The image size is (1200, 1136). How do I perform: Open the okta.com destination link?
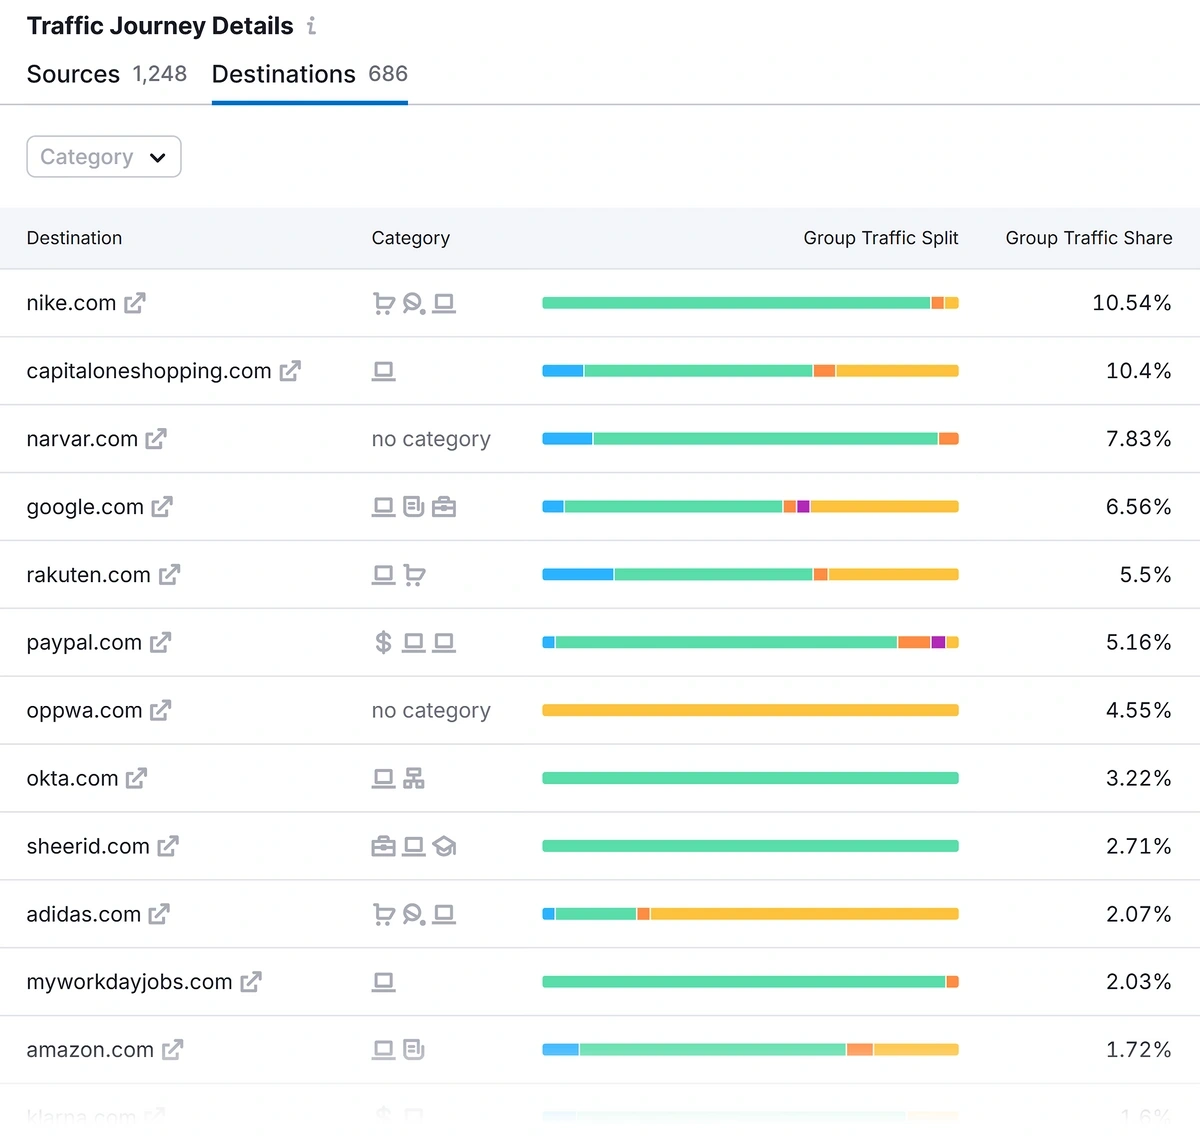coord(72,778)
